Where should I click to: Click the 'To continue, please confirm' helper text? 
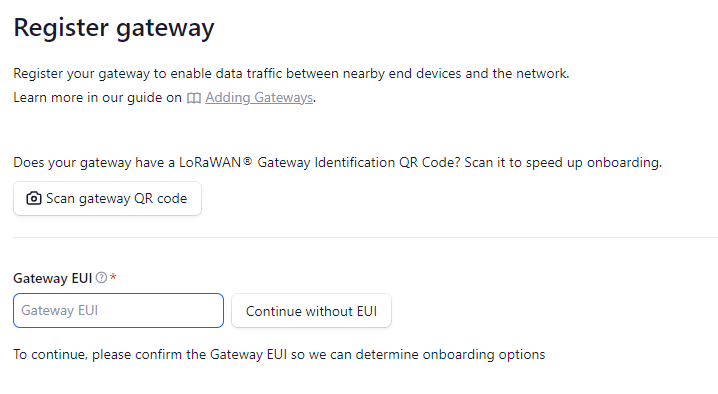click(279, 355)
